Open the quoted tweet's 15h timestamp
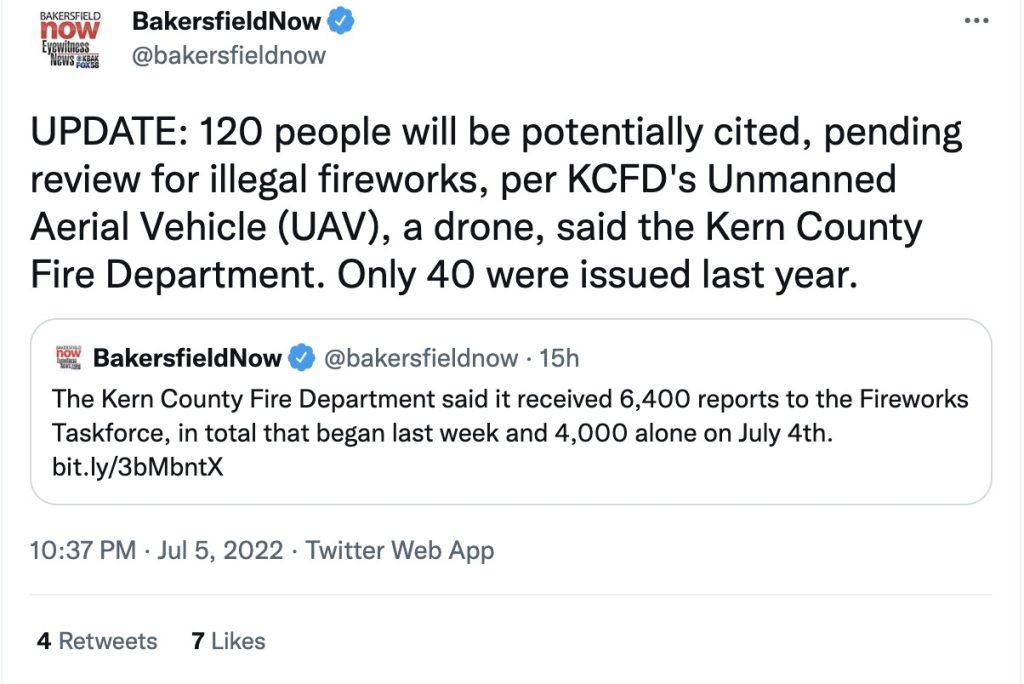Viewport: 1024px width, 684px height. click(559, 357)
